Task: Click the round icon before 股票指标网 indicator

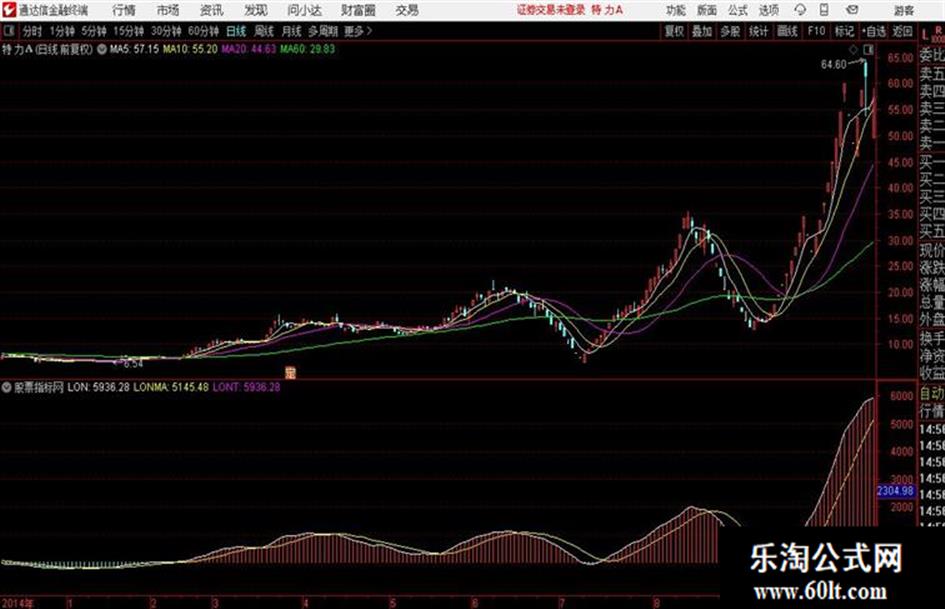Action: [x=7, y=387]
